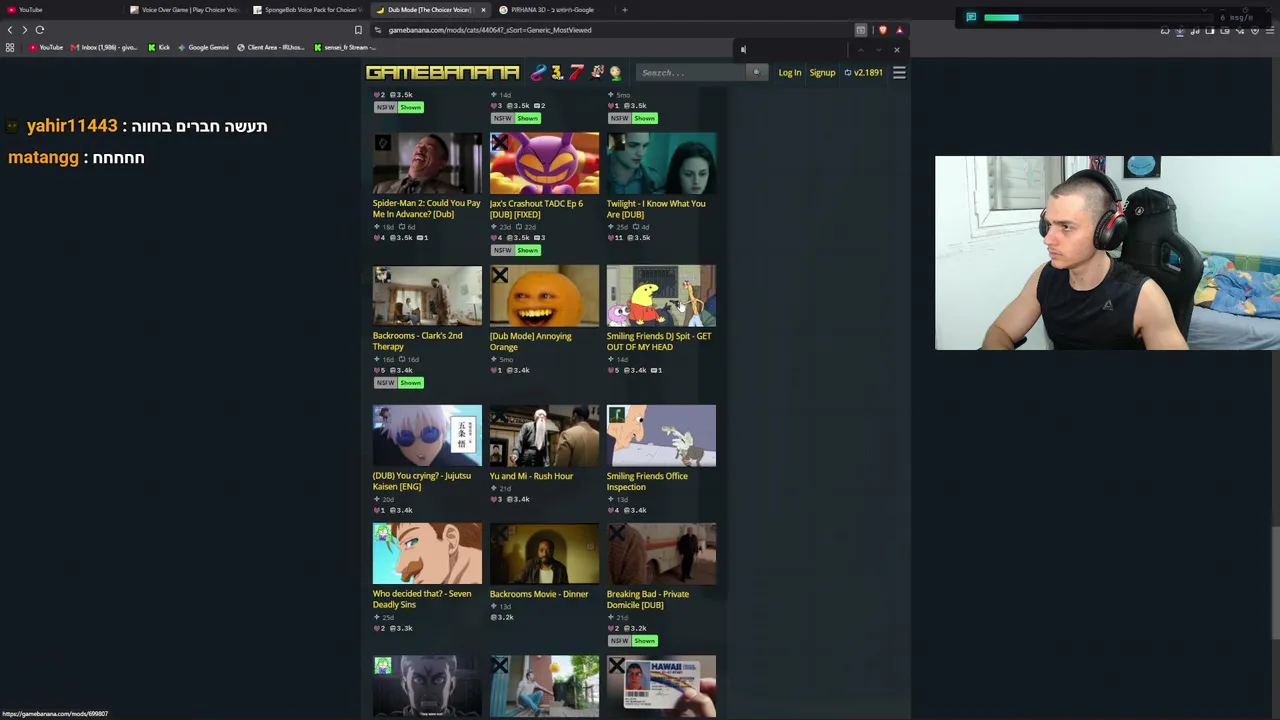
Task: Click the browser forward arrow
Action: pos(24,30)
